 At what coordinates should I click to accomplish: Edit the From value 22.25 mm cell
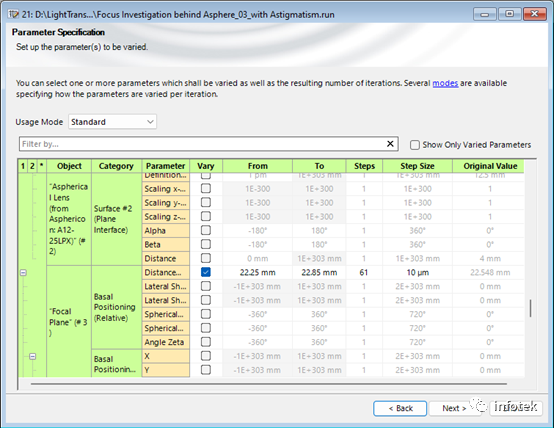258,272
